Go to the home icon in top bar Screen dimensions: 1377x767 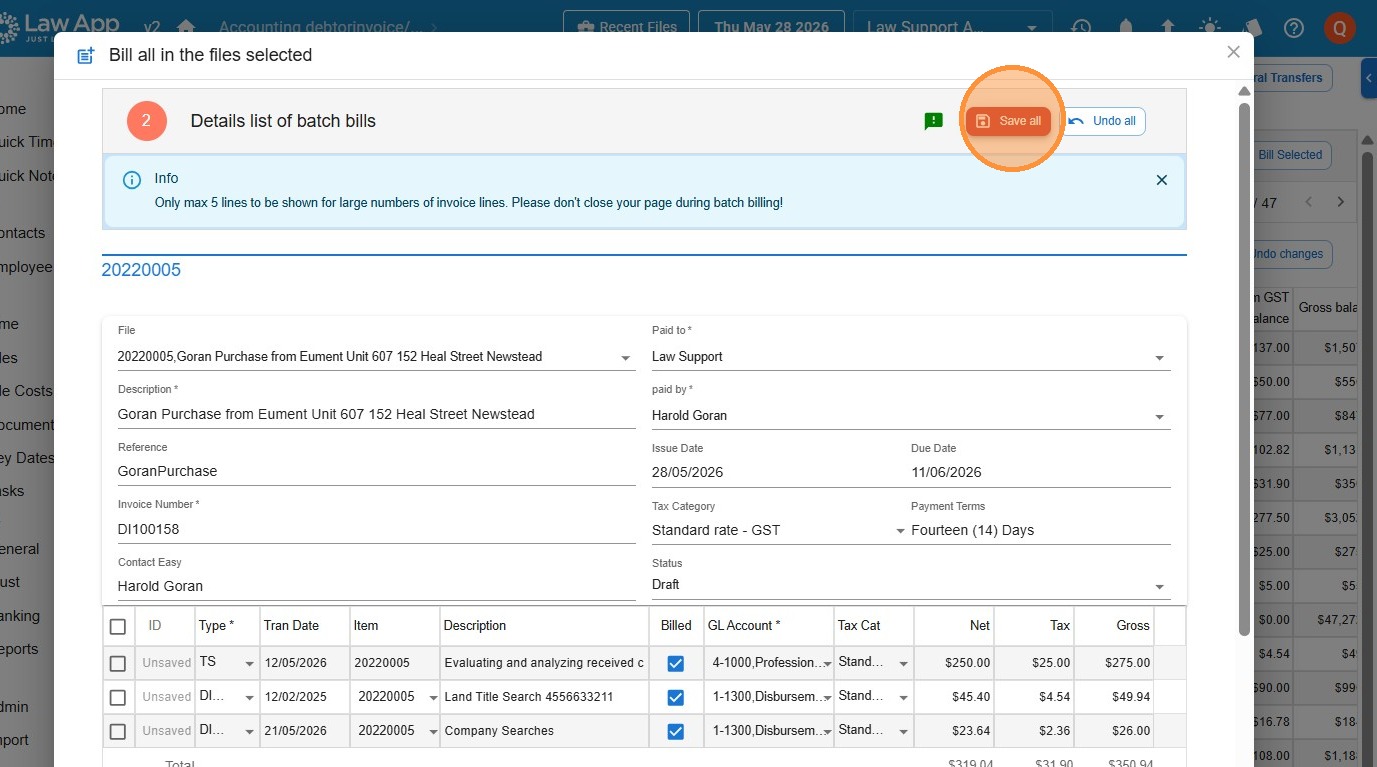pos(185,27)
